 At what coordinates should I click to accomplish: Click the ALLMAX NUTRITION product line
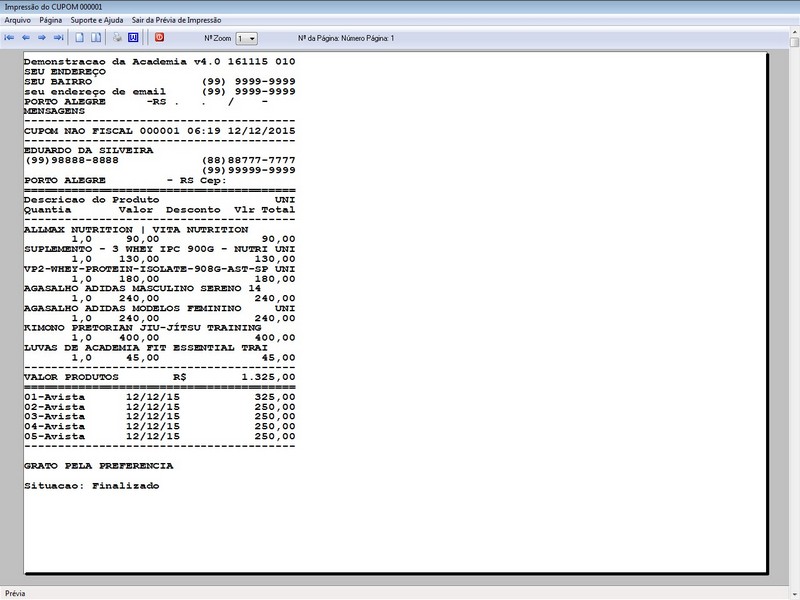pos(136,230)
